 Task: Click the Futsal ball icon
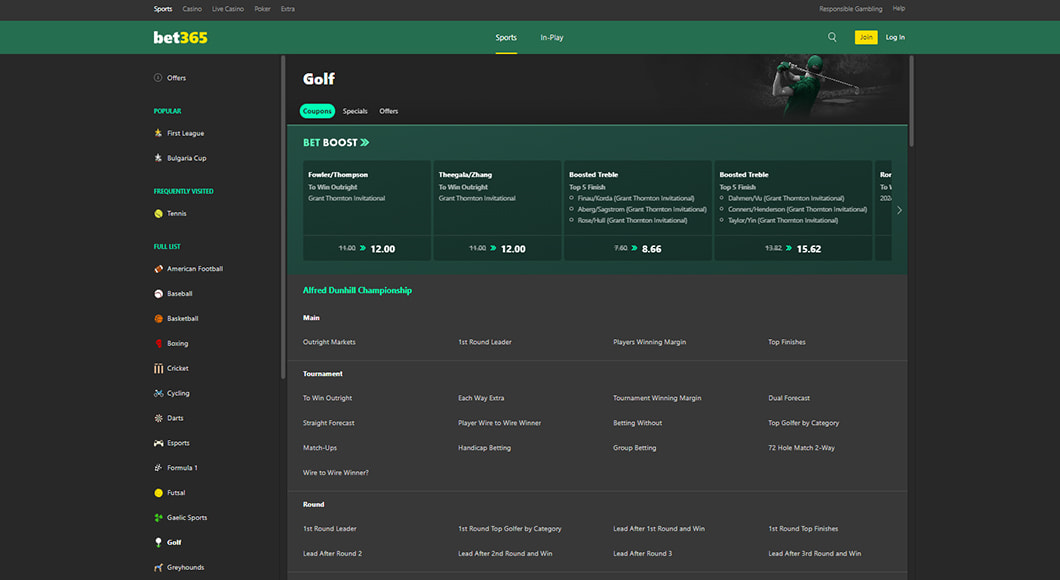(158, 493)
